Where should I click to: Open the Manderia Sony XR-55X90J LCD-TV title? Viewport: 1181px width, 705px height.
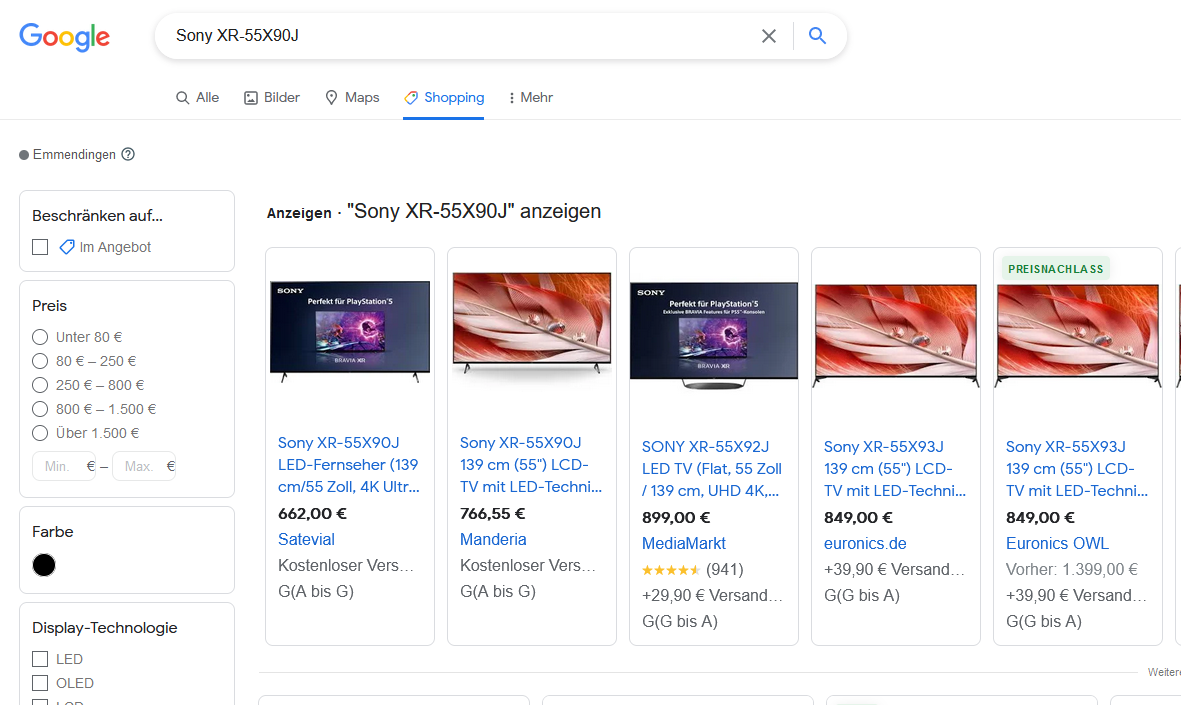coord(531,465)
